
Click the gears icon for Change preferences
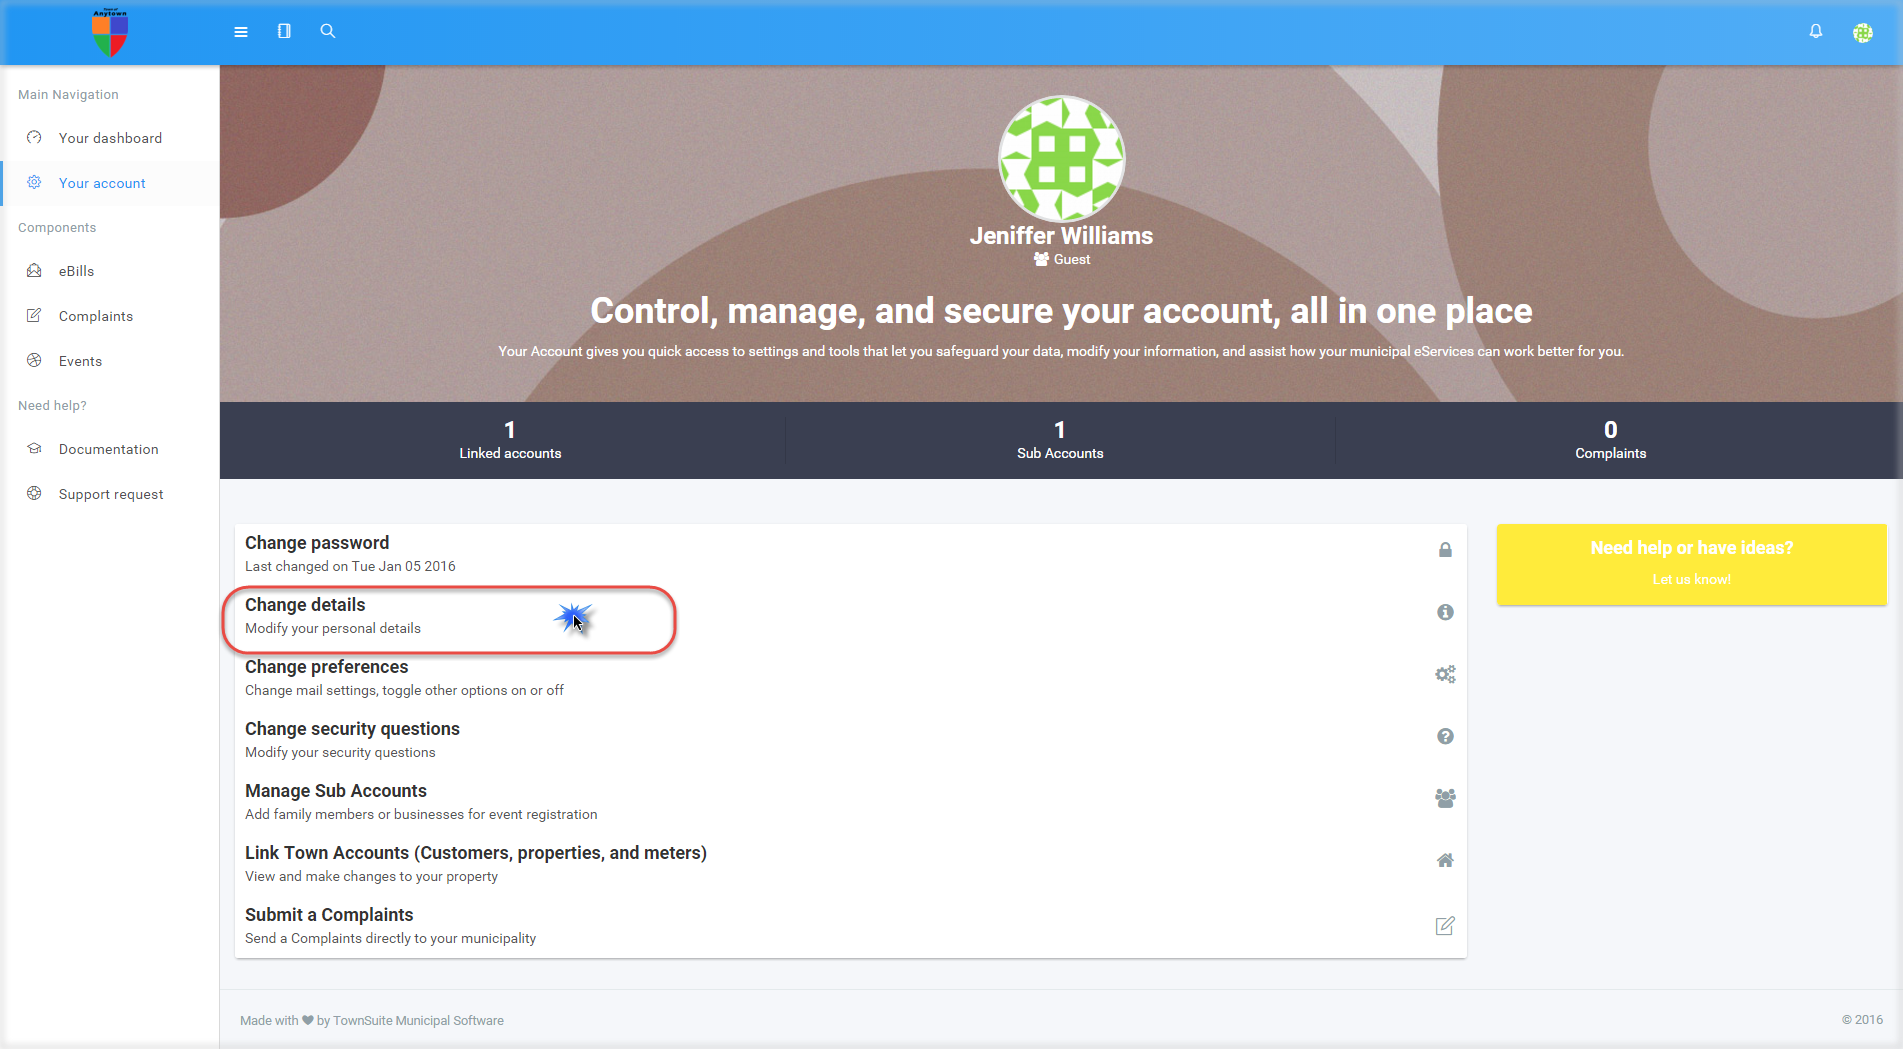click(1445, 674)
